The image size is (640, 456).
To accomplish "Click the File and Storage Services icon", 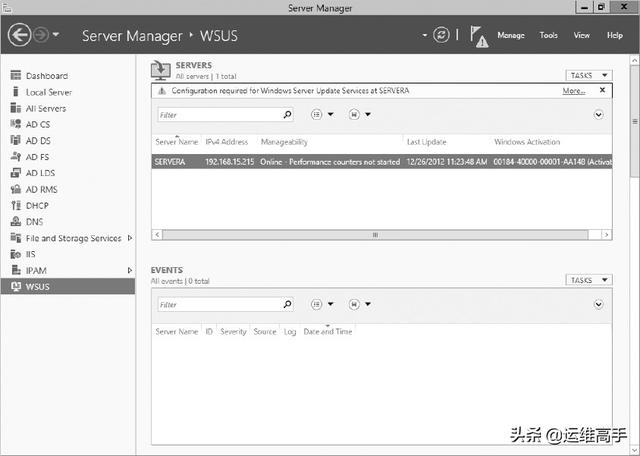I will tap(16, 238).
